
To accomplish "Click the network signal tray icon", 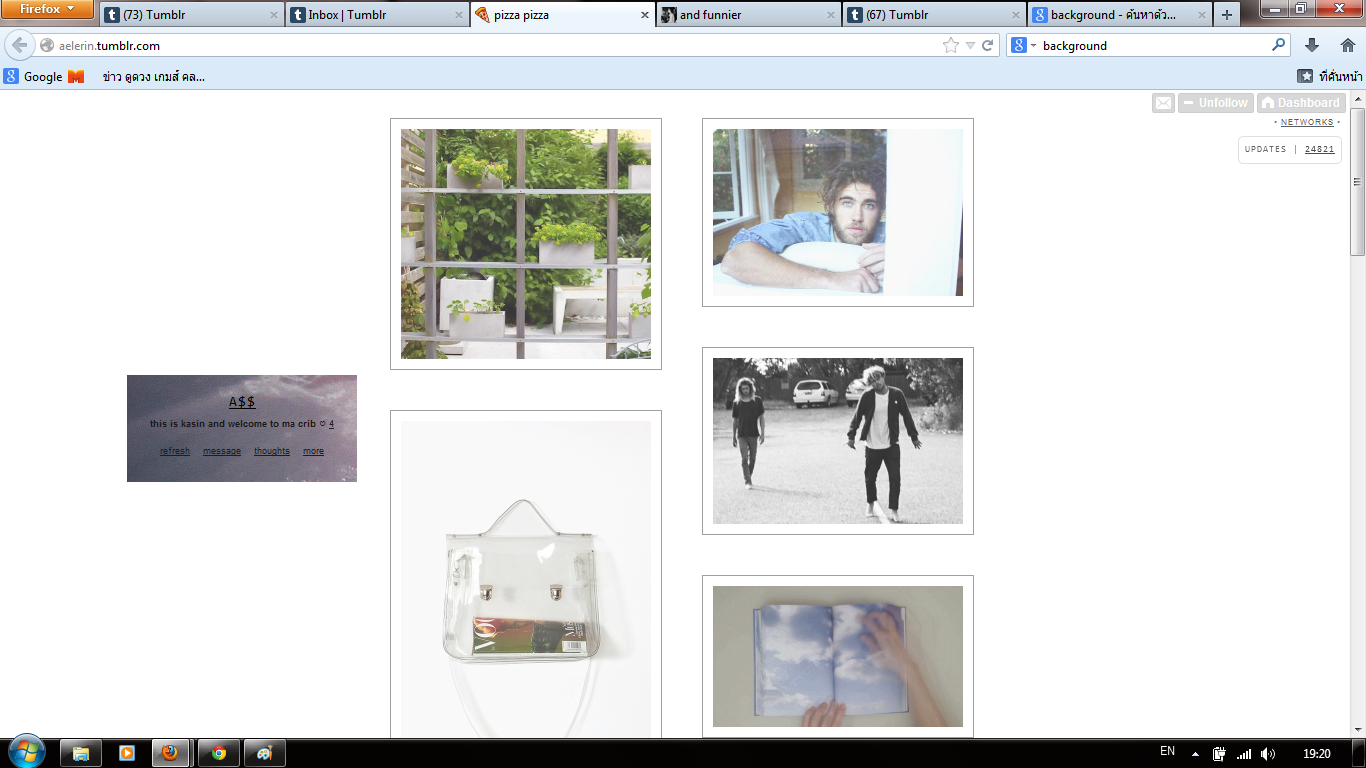I will 1244,754.
